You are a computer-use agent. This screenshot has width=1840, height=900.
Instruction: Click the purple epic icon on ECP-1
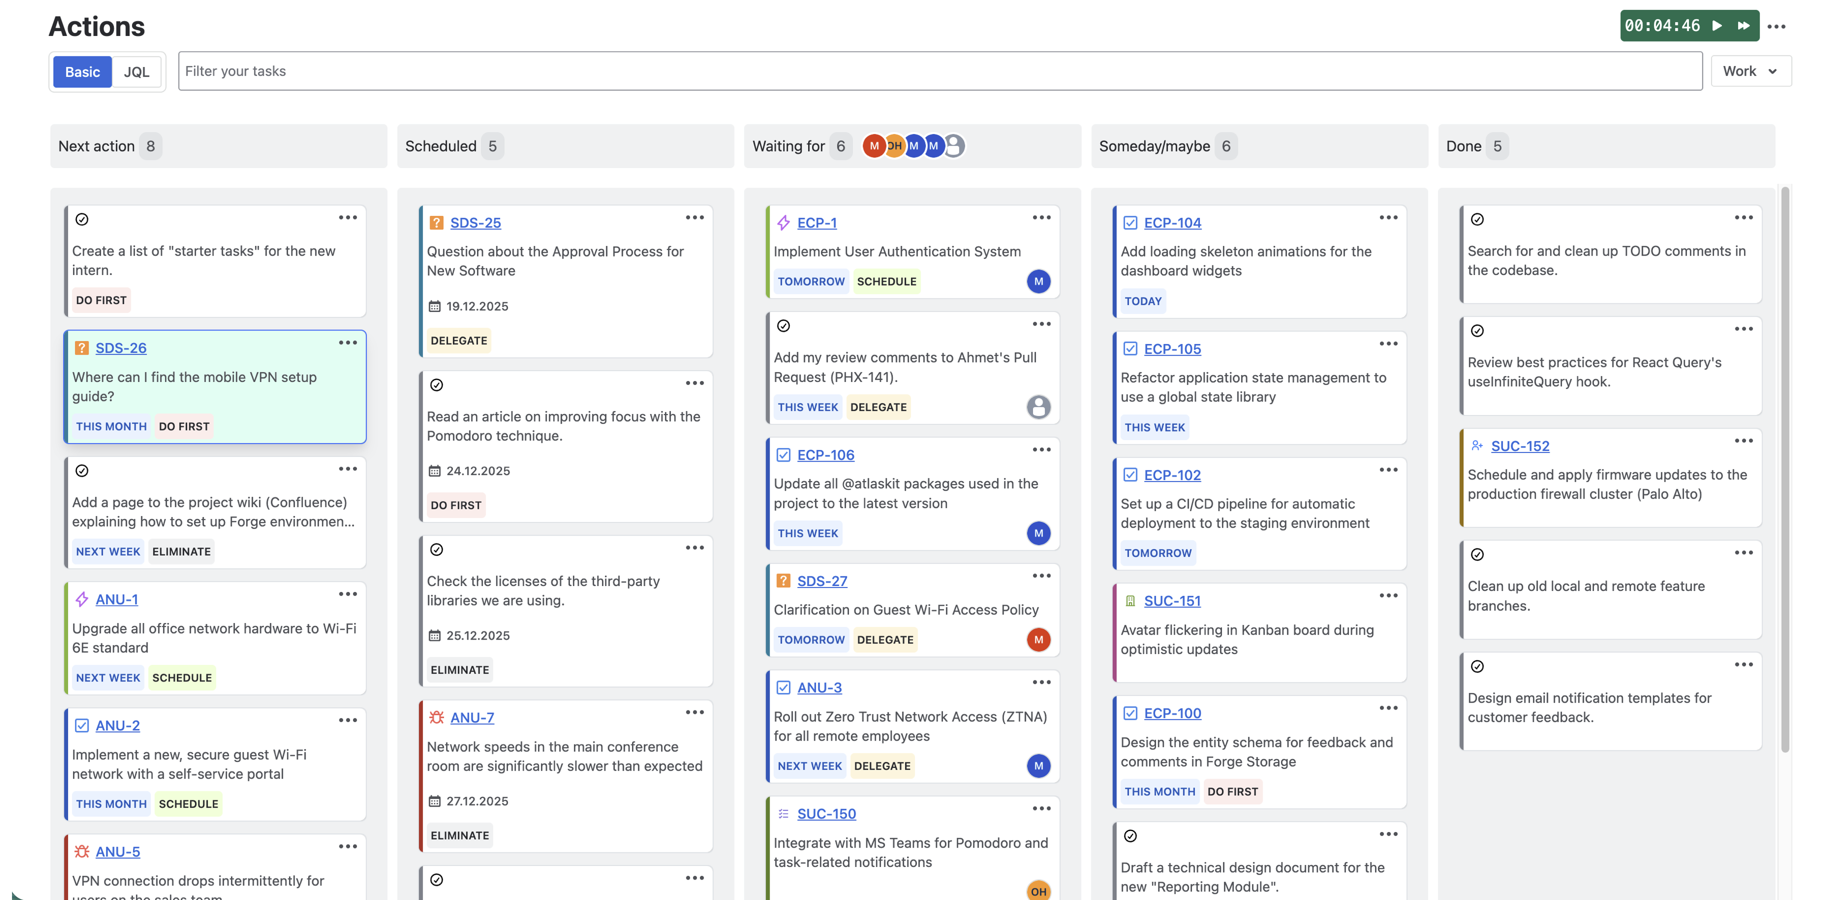(783, 222)
